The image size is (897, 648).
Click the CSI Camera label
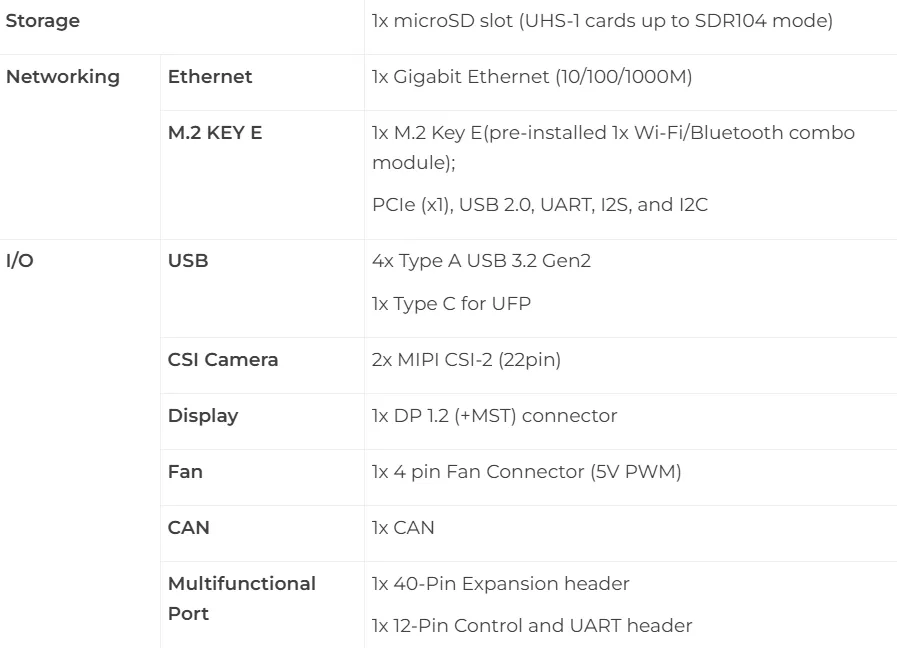pos(223,360)
